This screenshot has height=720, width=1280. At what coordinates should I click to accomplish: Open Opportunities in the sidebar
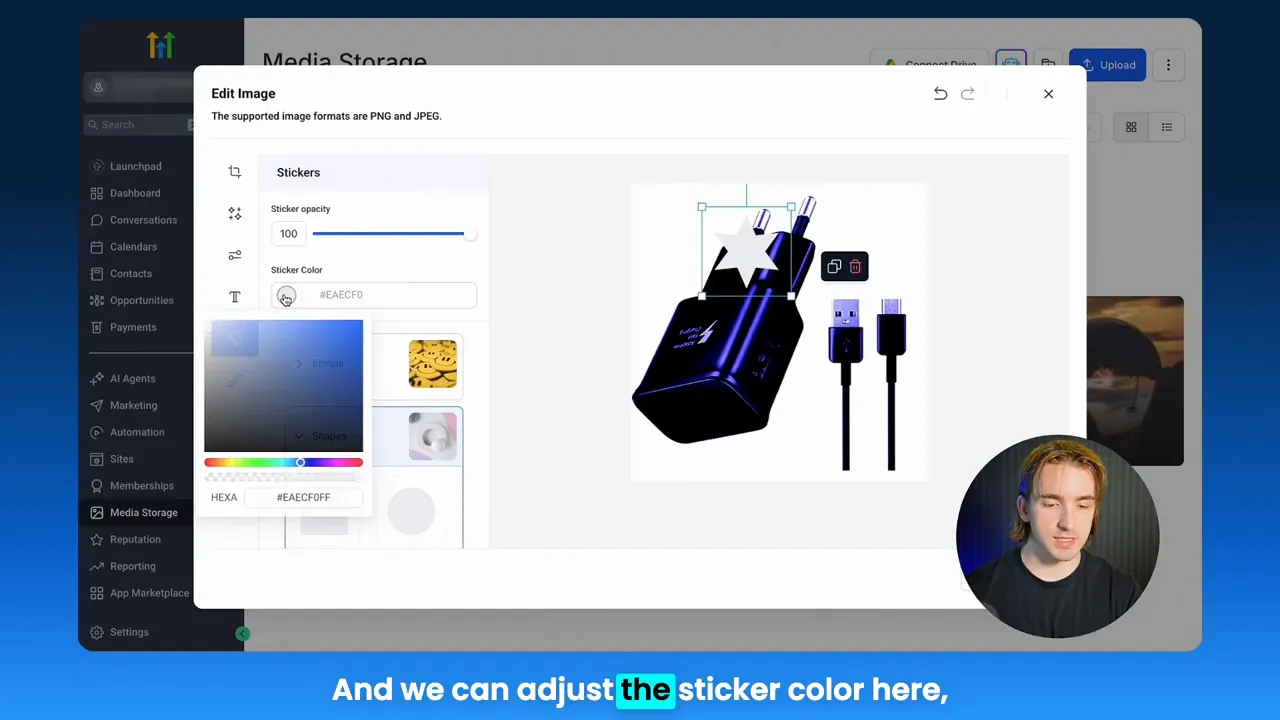[x=131, y=300]
